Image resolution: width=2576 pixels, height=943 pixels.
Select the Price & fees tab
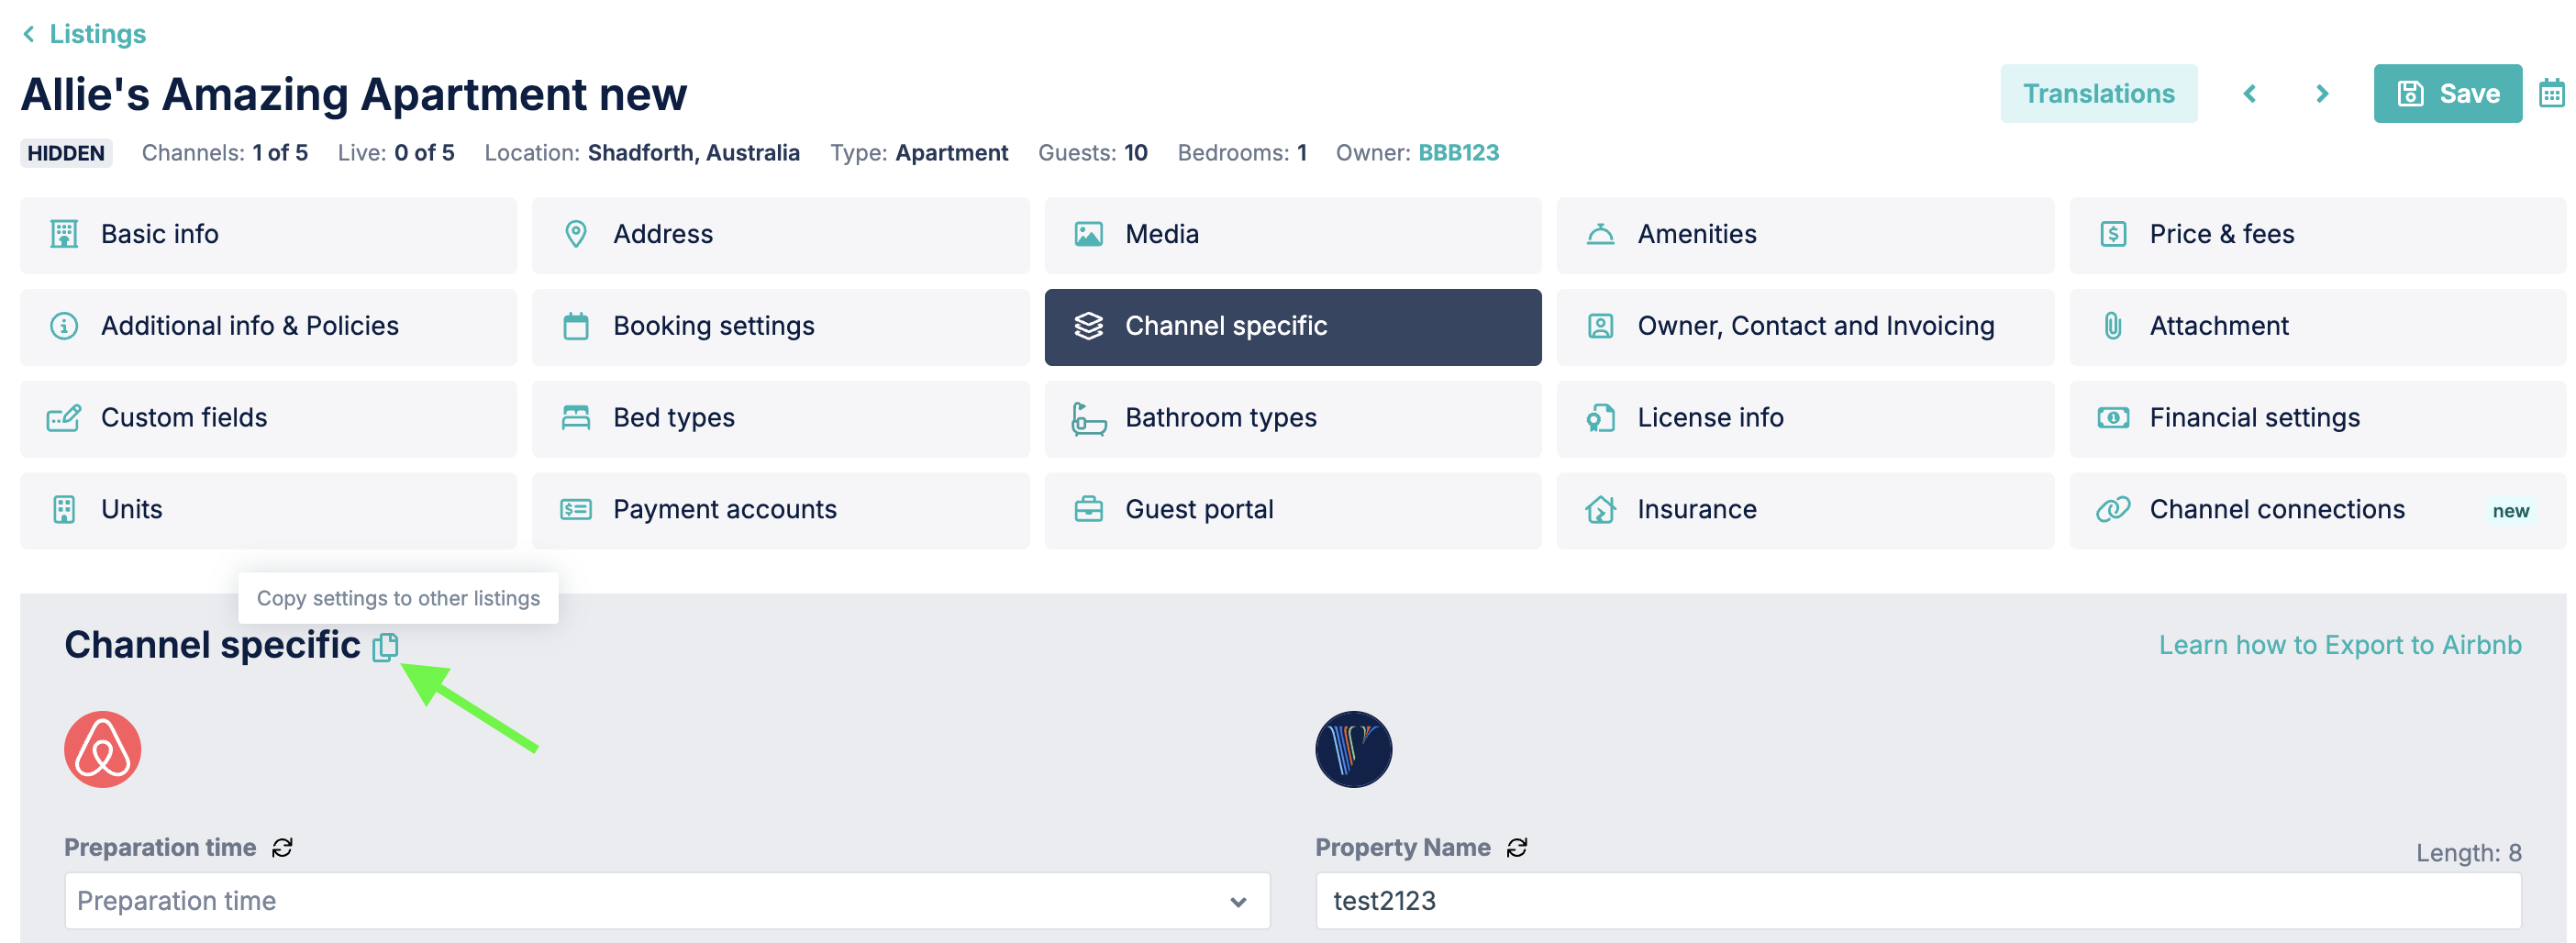pyautogui.click(x=2317, y=235)
